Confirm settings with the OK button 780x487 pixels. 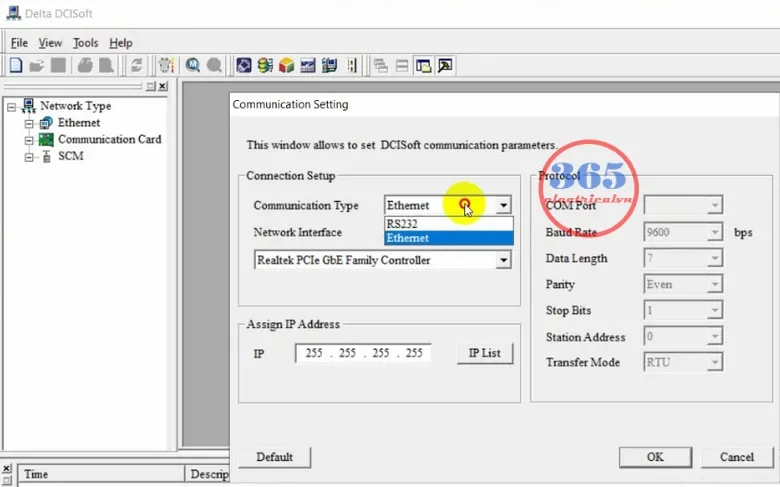tap(655, 457)
